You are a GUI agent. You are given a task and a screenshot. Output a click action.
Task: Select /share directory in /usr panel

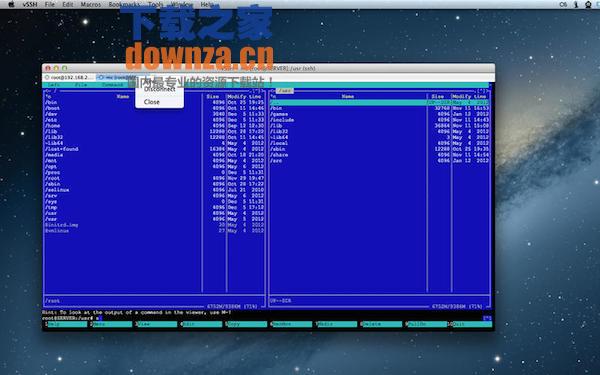coord(379,155)
